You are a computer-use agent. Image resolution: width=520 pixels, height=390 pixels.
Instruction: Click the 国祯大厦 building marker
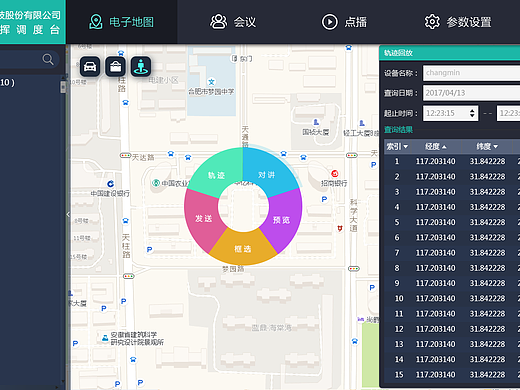(x=316, y=122)
